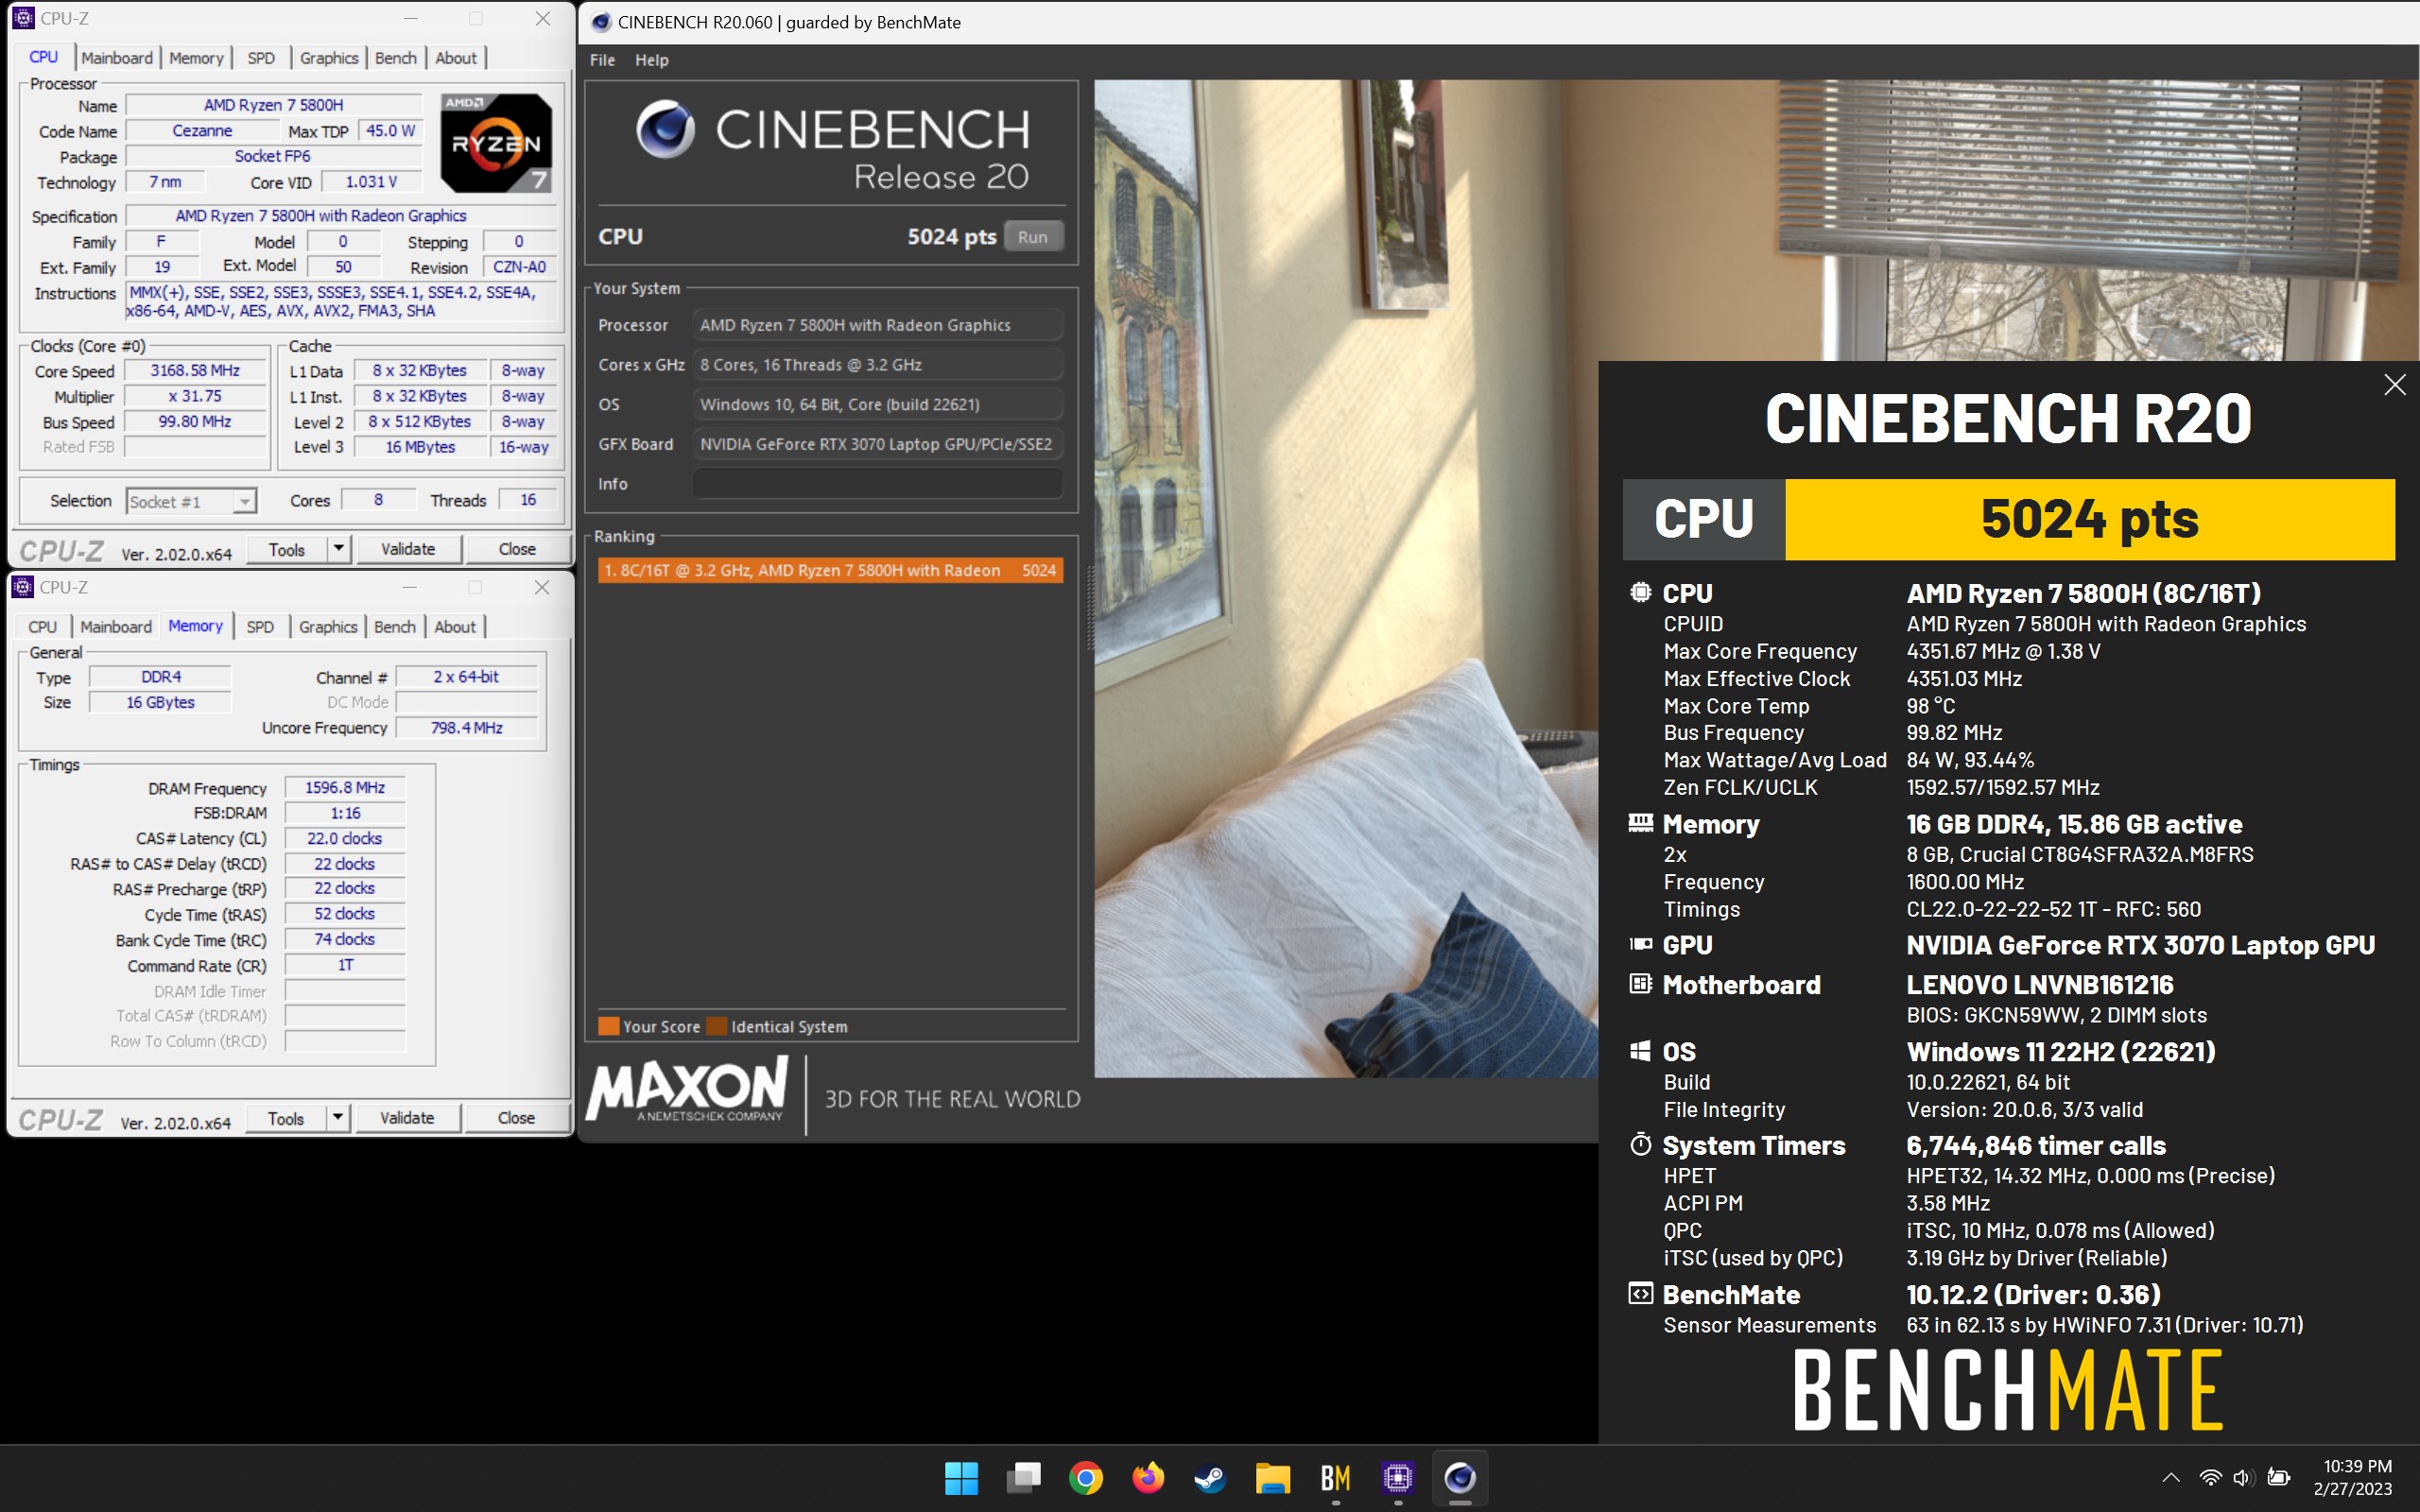
Task: Run the Cinebench CPU benchmark
Action: [1032, 237]
